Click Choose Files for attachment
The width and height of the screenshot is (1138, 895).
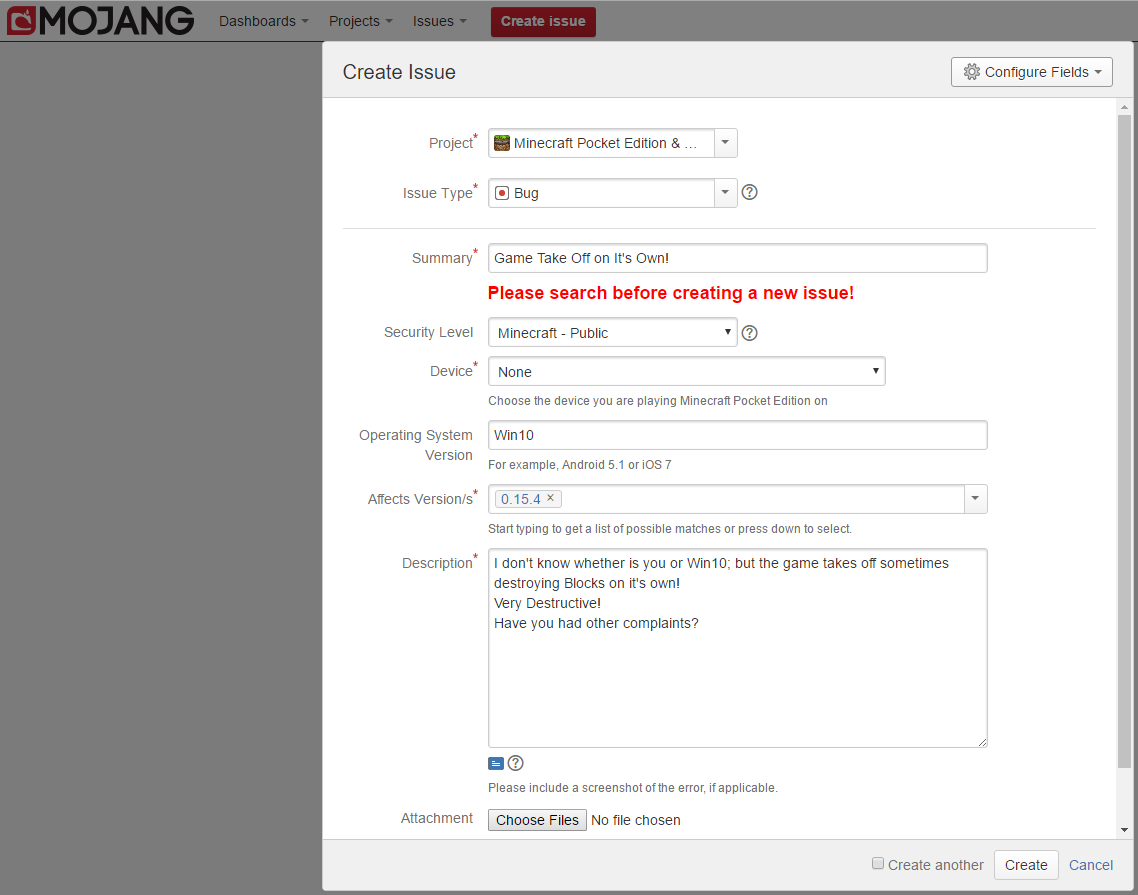537,820
